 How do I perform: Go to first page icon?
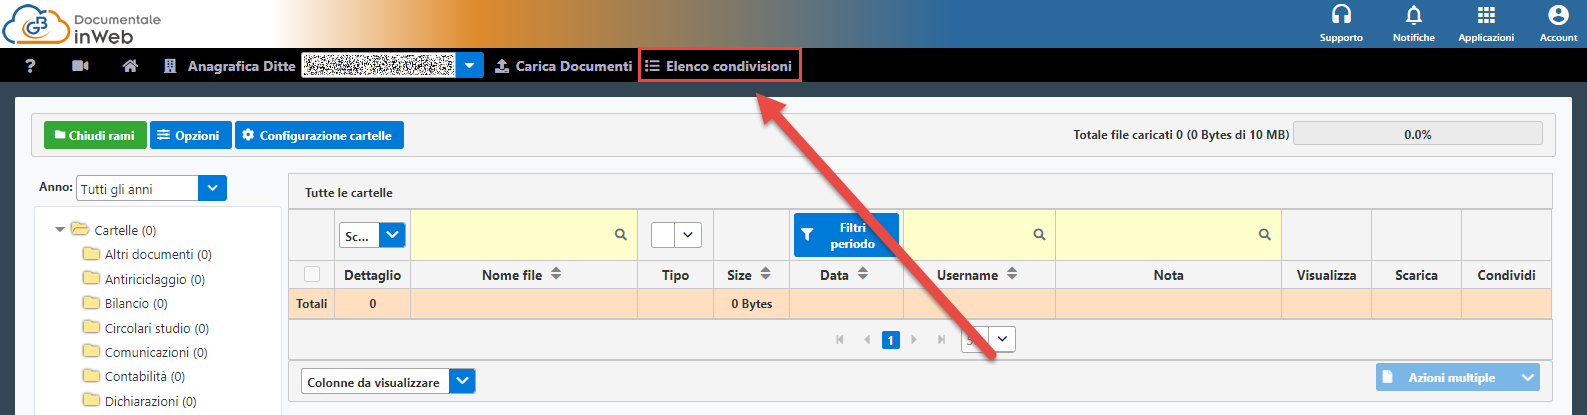tap(840, 340)
